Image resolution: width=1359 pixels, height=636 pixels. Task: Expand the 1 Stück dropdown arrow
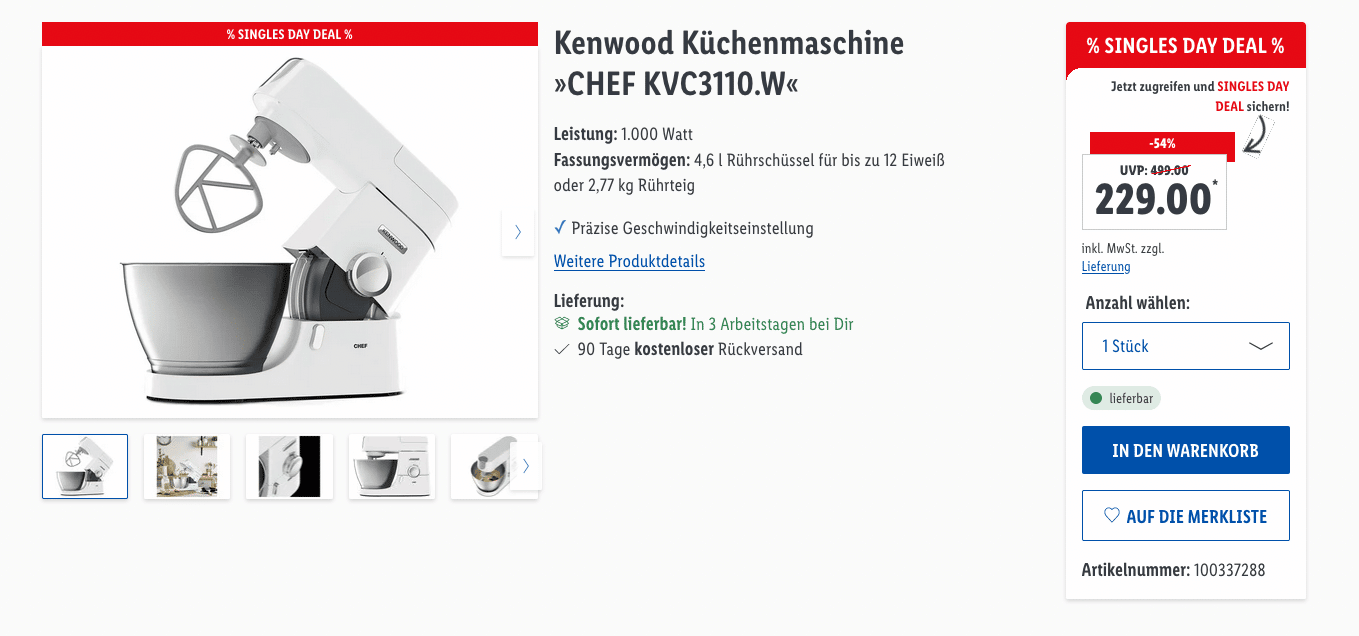pyautogui.click(x=1261, y=346)
